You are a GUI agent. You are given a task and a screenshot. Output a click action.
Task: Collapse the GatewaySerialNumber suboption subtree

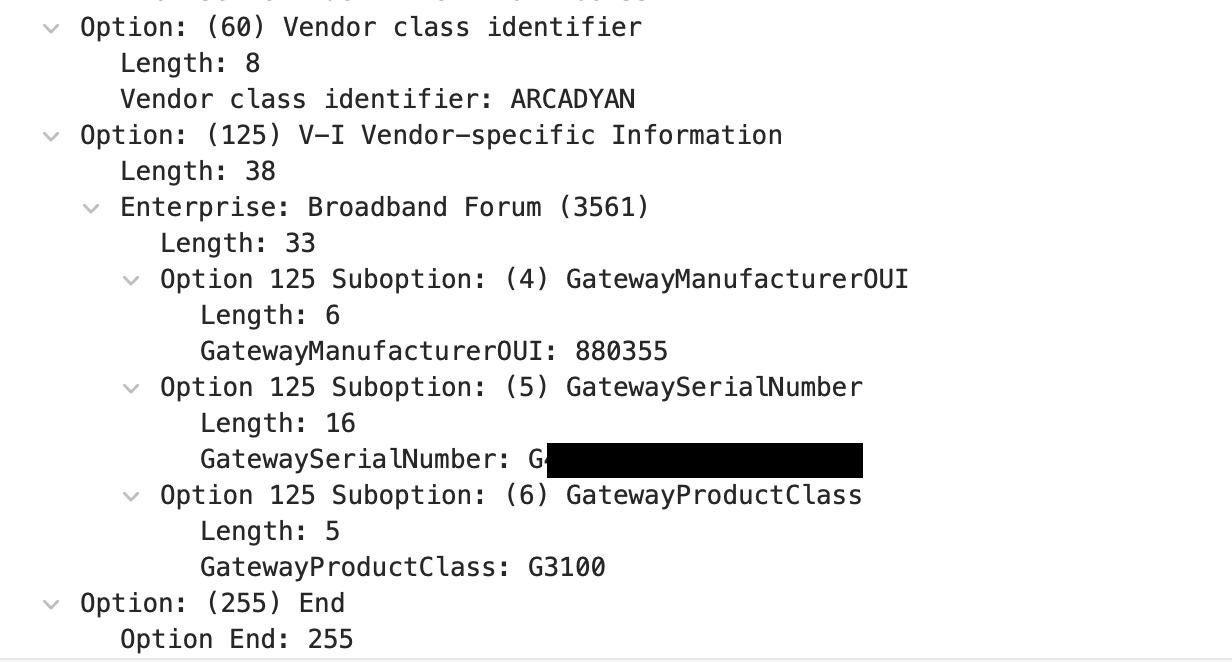(131, 387)
